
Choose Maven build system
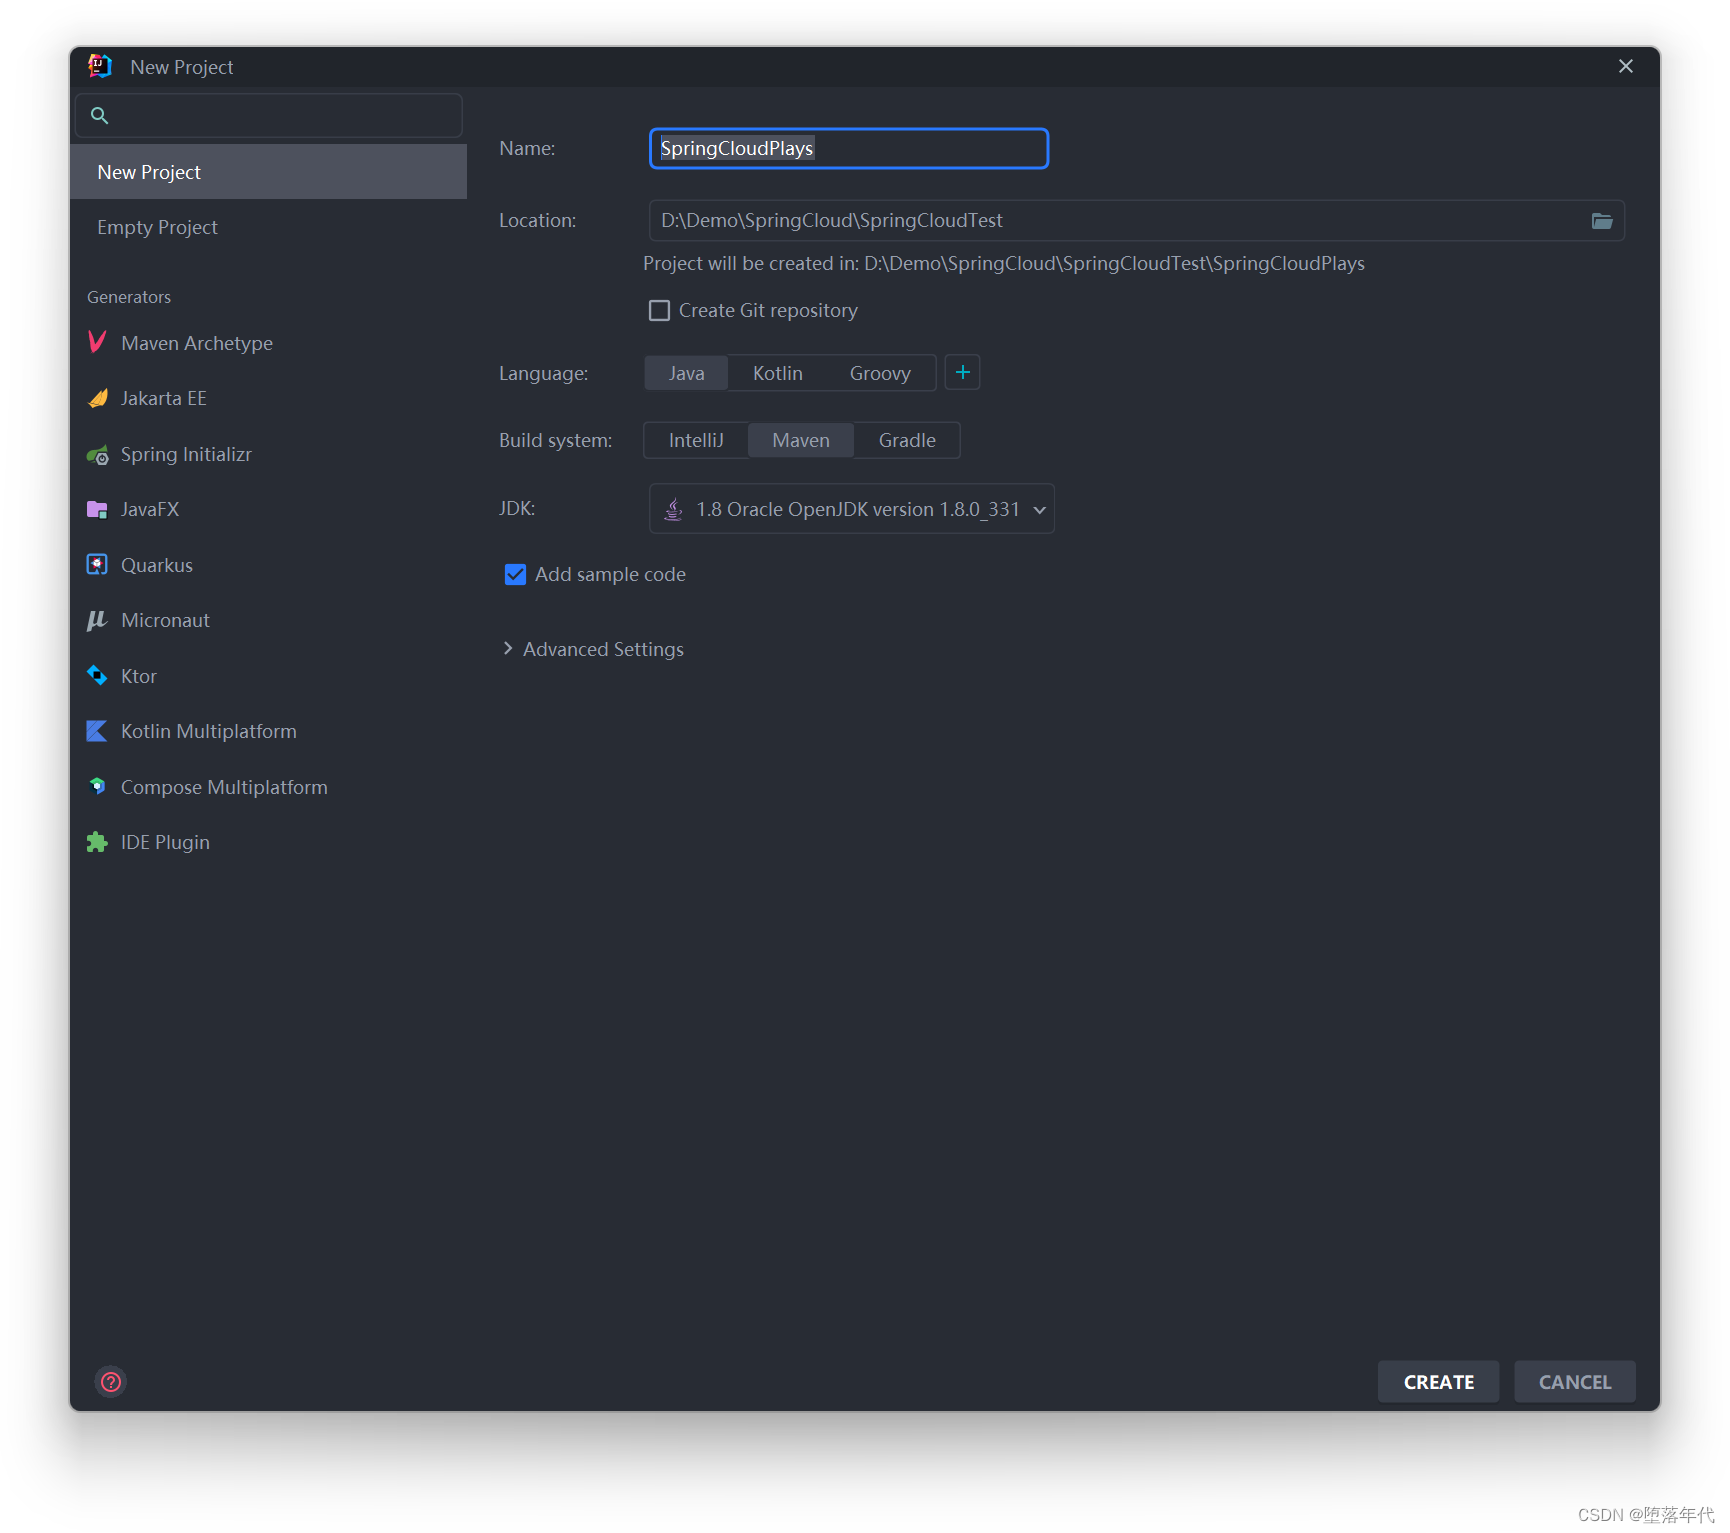[801, 440]
